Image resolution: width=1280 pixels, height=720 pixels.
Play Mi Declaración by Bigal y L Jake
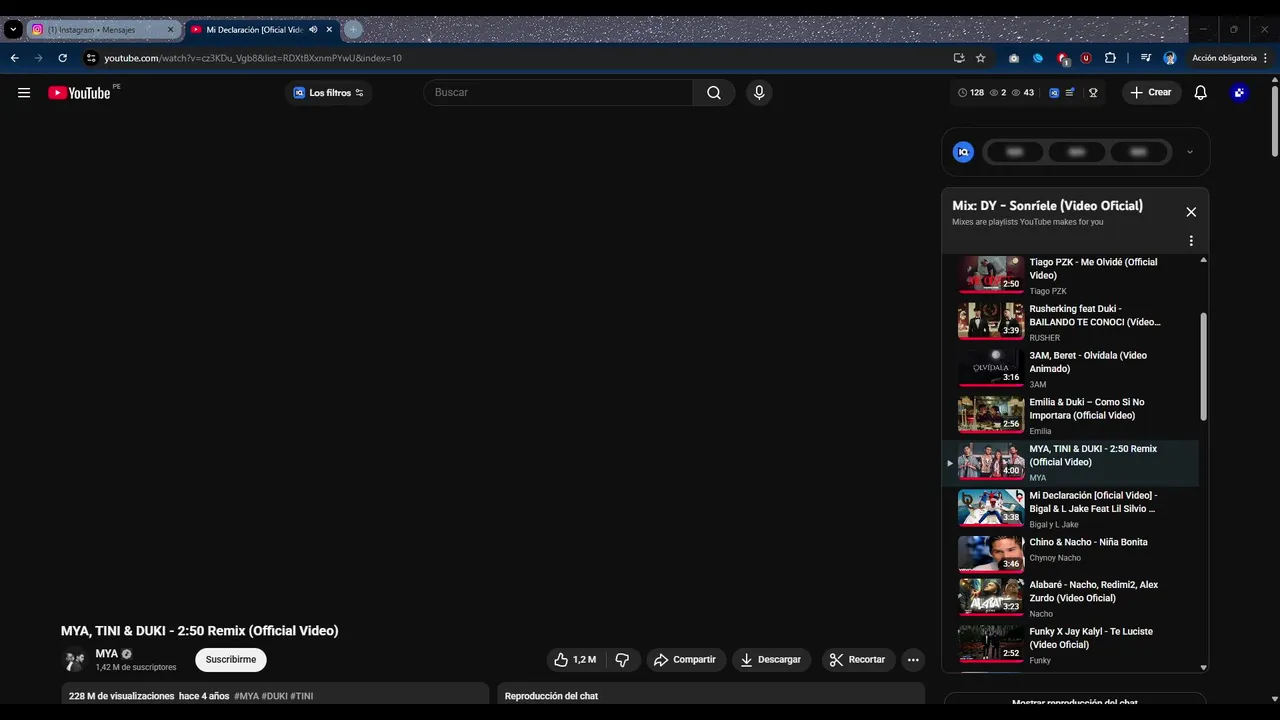tap(1072, 510)
